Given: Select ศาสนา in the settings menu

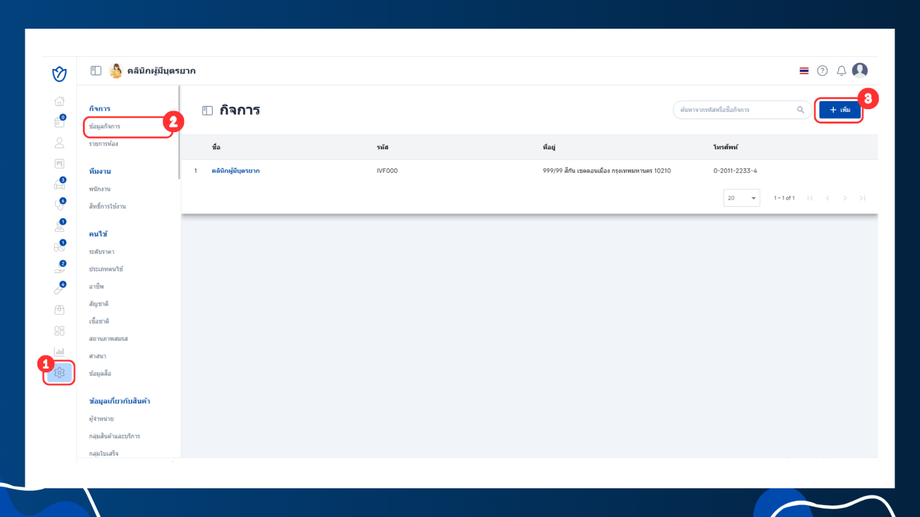Looking at the screenshot, I should point(97,356).
